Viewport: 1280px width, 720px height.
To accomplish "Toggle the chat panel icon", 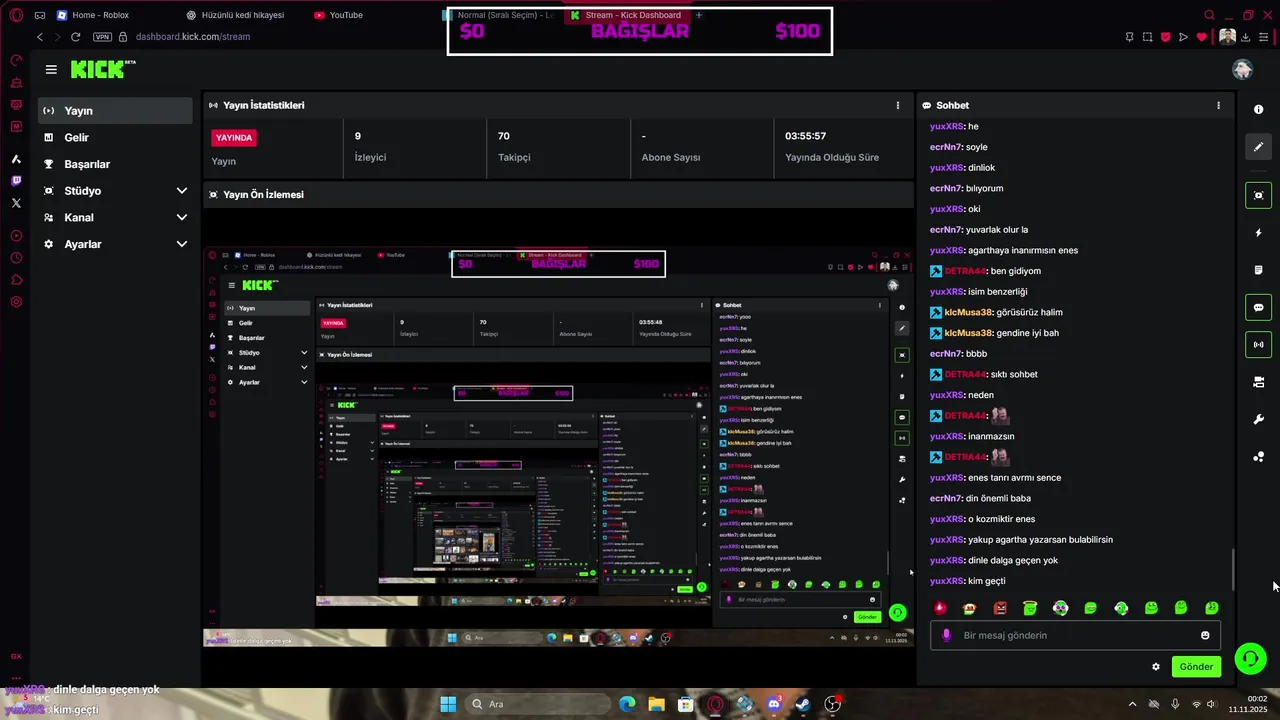I will pyautogui.click(x=1258, y=307).
